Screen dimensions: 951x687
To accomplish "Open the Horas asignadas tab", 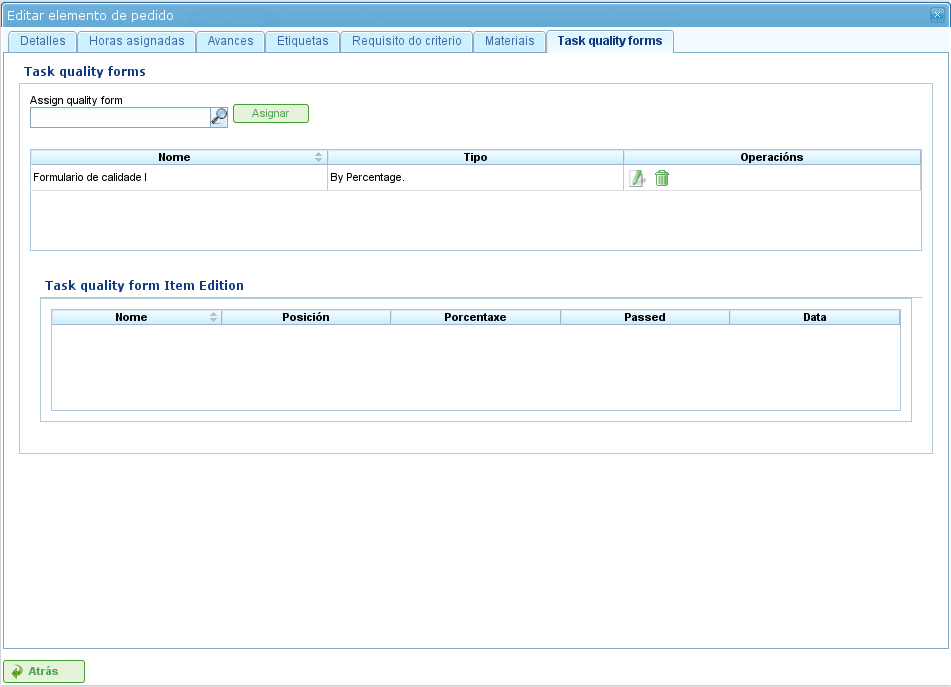I will pos(136,41).
